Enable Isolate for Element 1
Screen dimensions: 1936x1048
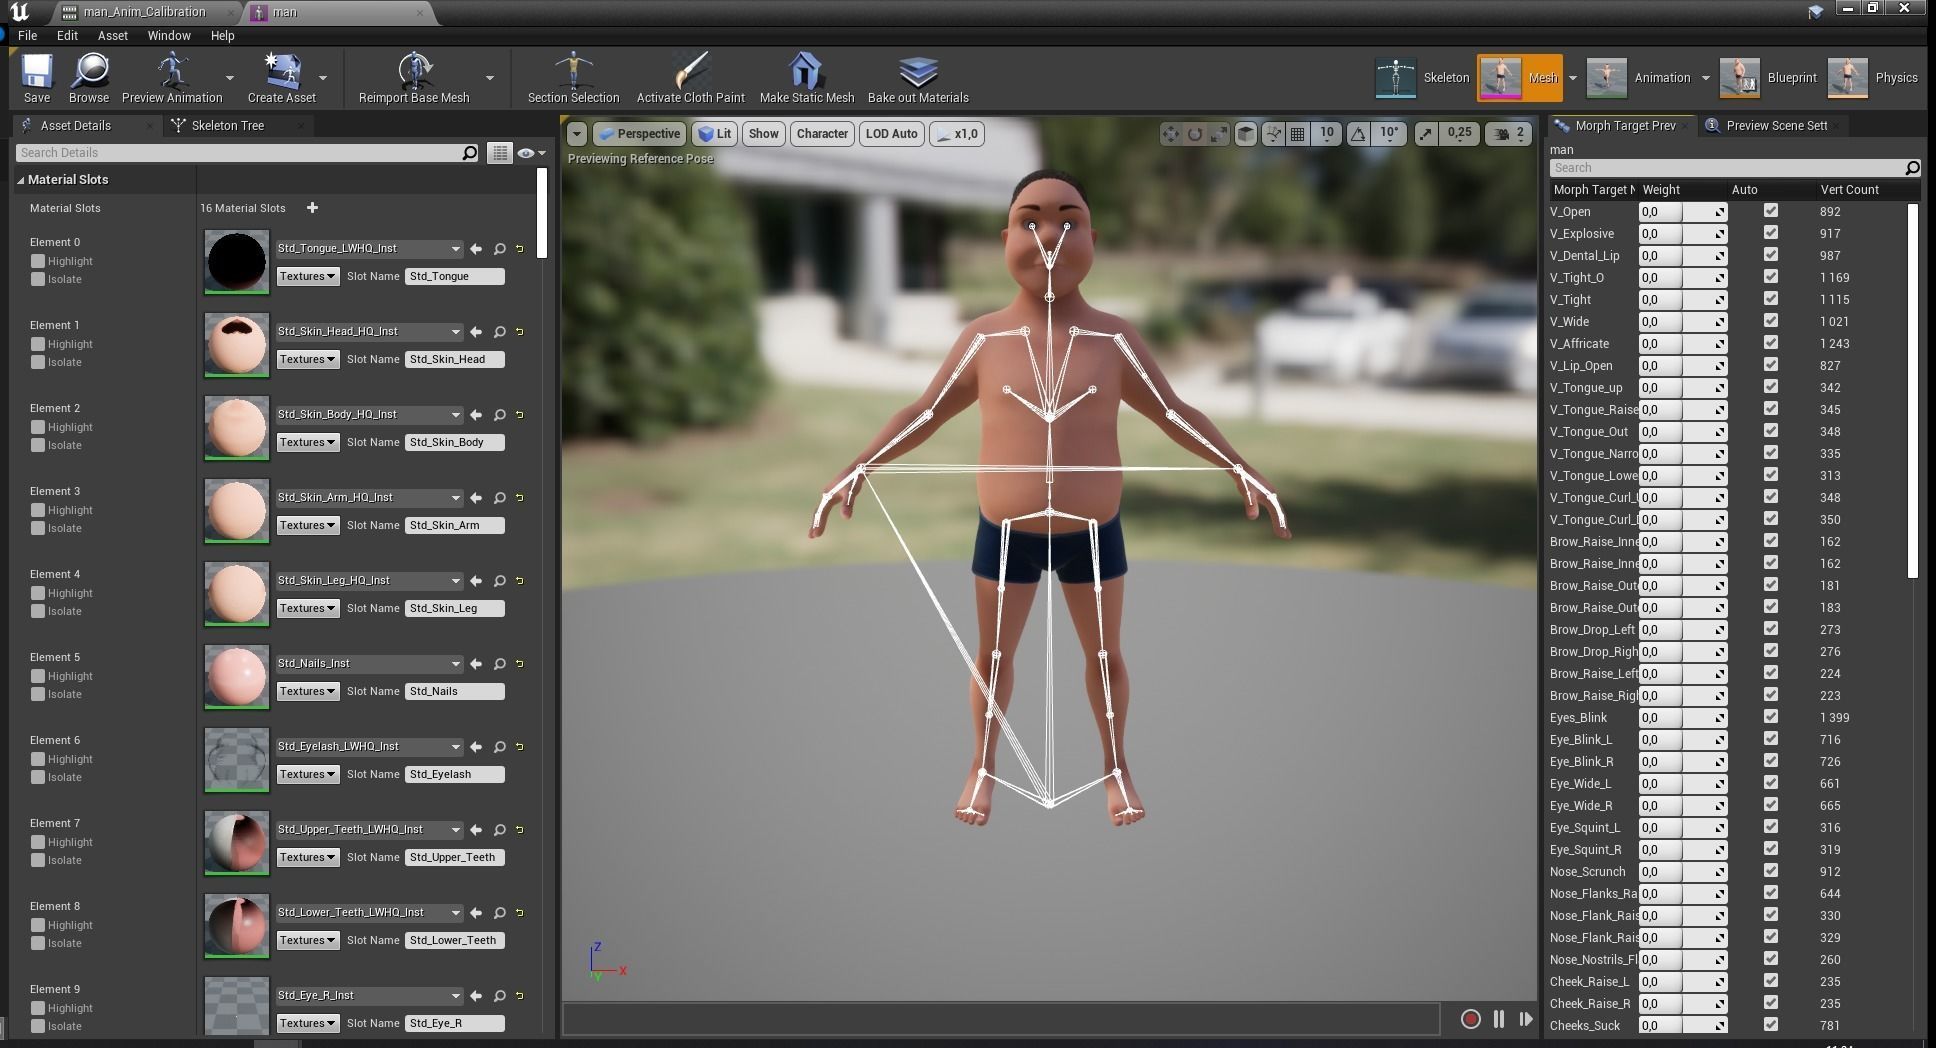tap(38, 362)
